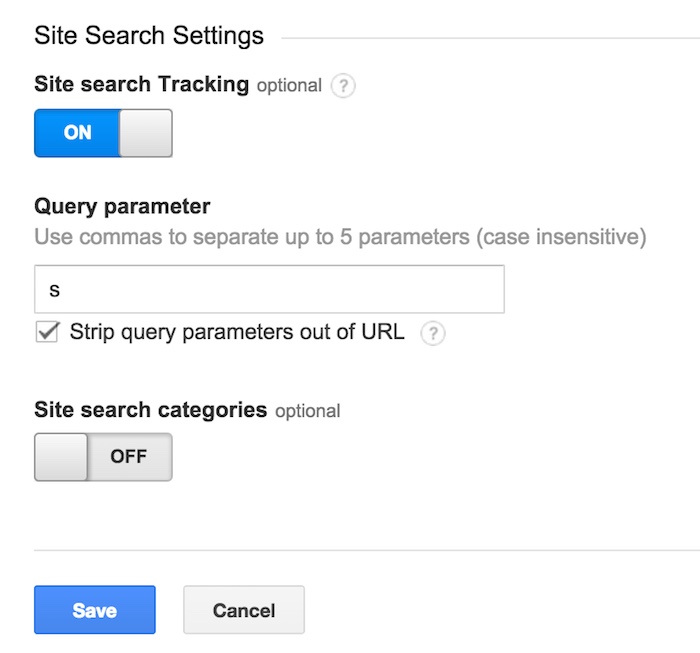Image resolution: width=700 pixels, height=653 pixels.
Task: Click the grey handle of categories switch
Action: pyautogui.click(x=61, y=457)
